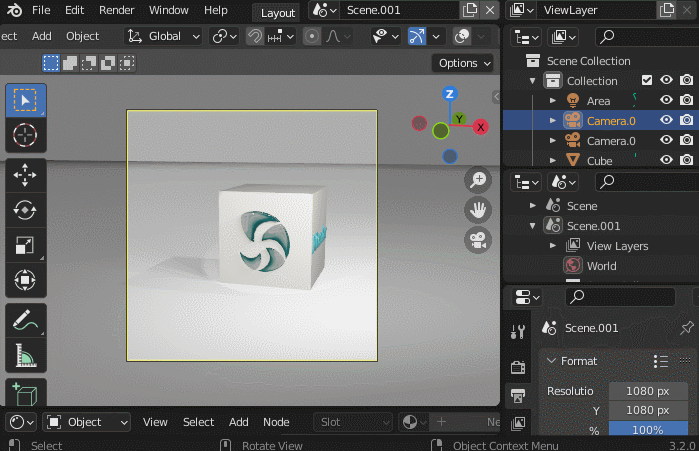The width and height of the screenshot is (699, 451).
Task: Toggle camera view in viewport gizmo
Action: click(x=478, y=240)
